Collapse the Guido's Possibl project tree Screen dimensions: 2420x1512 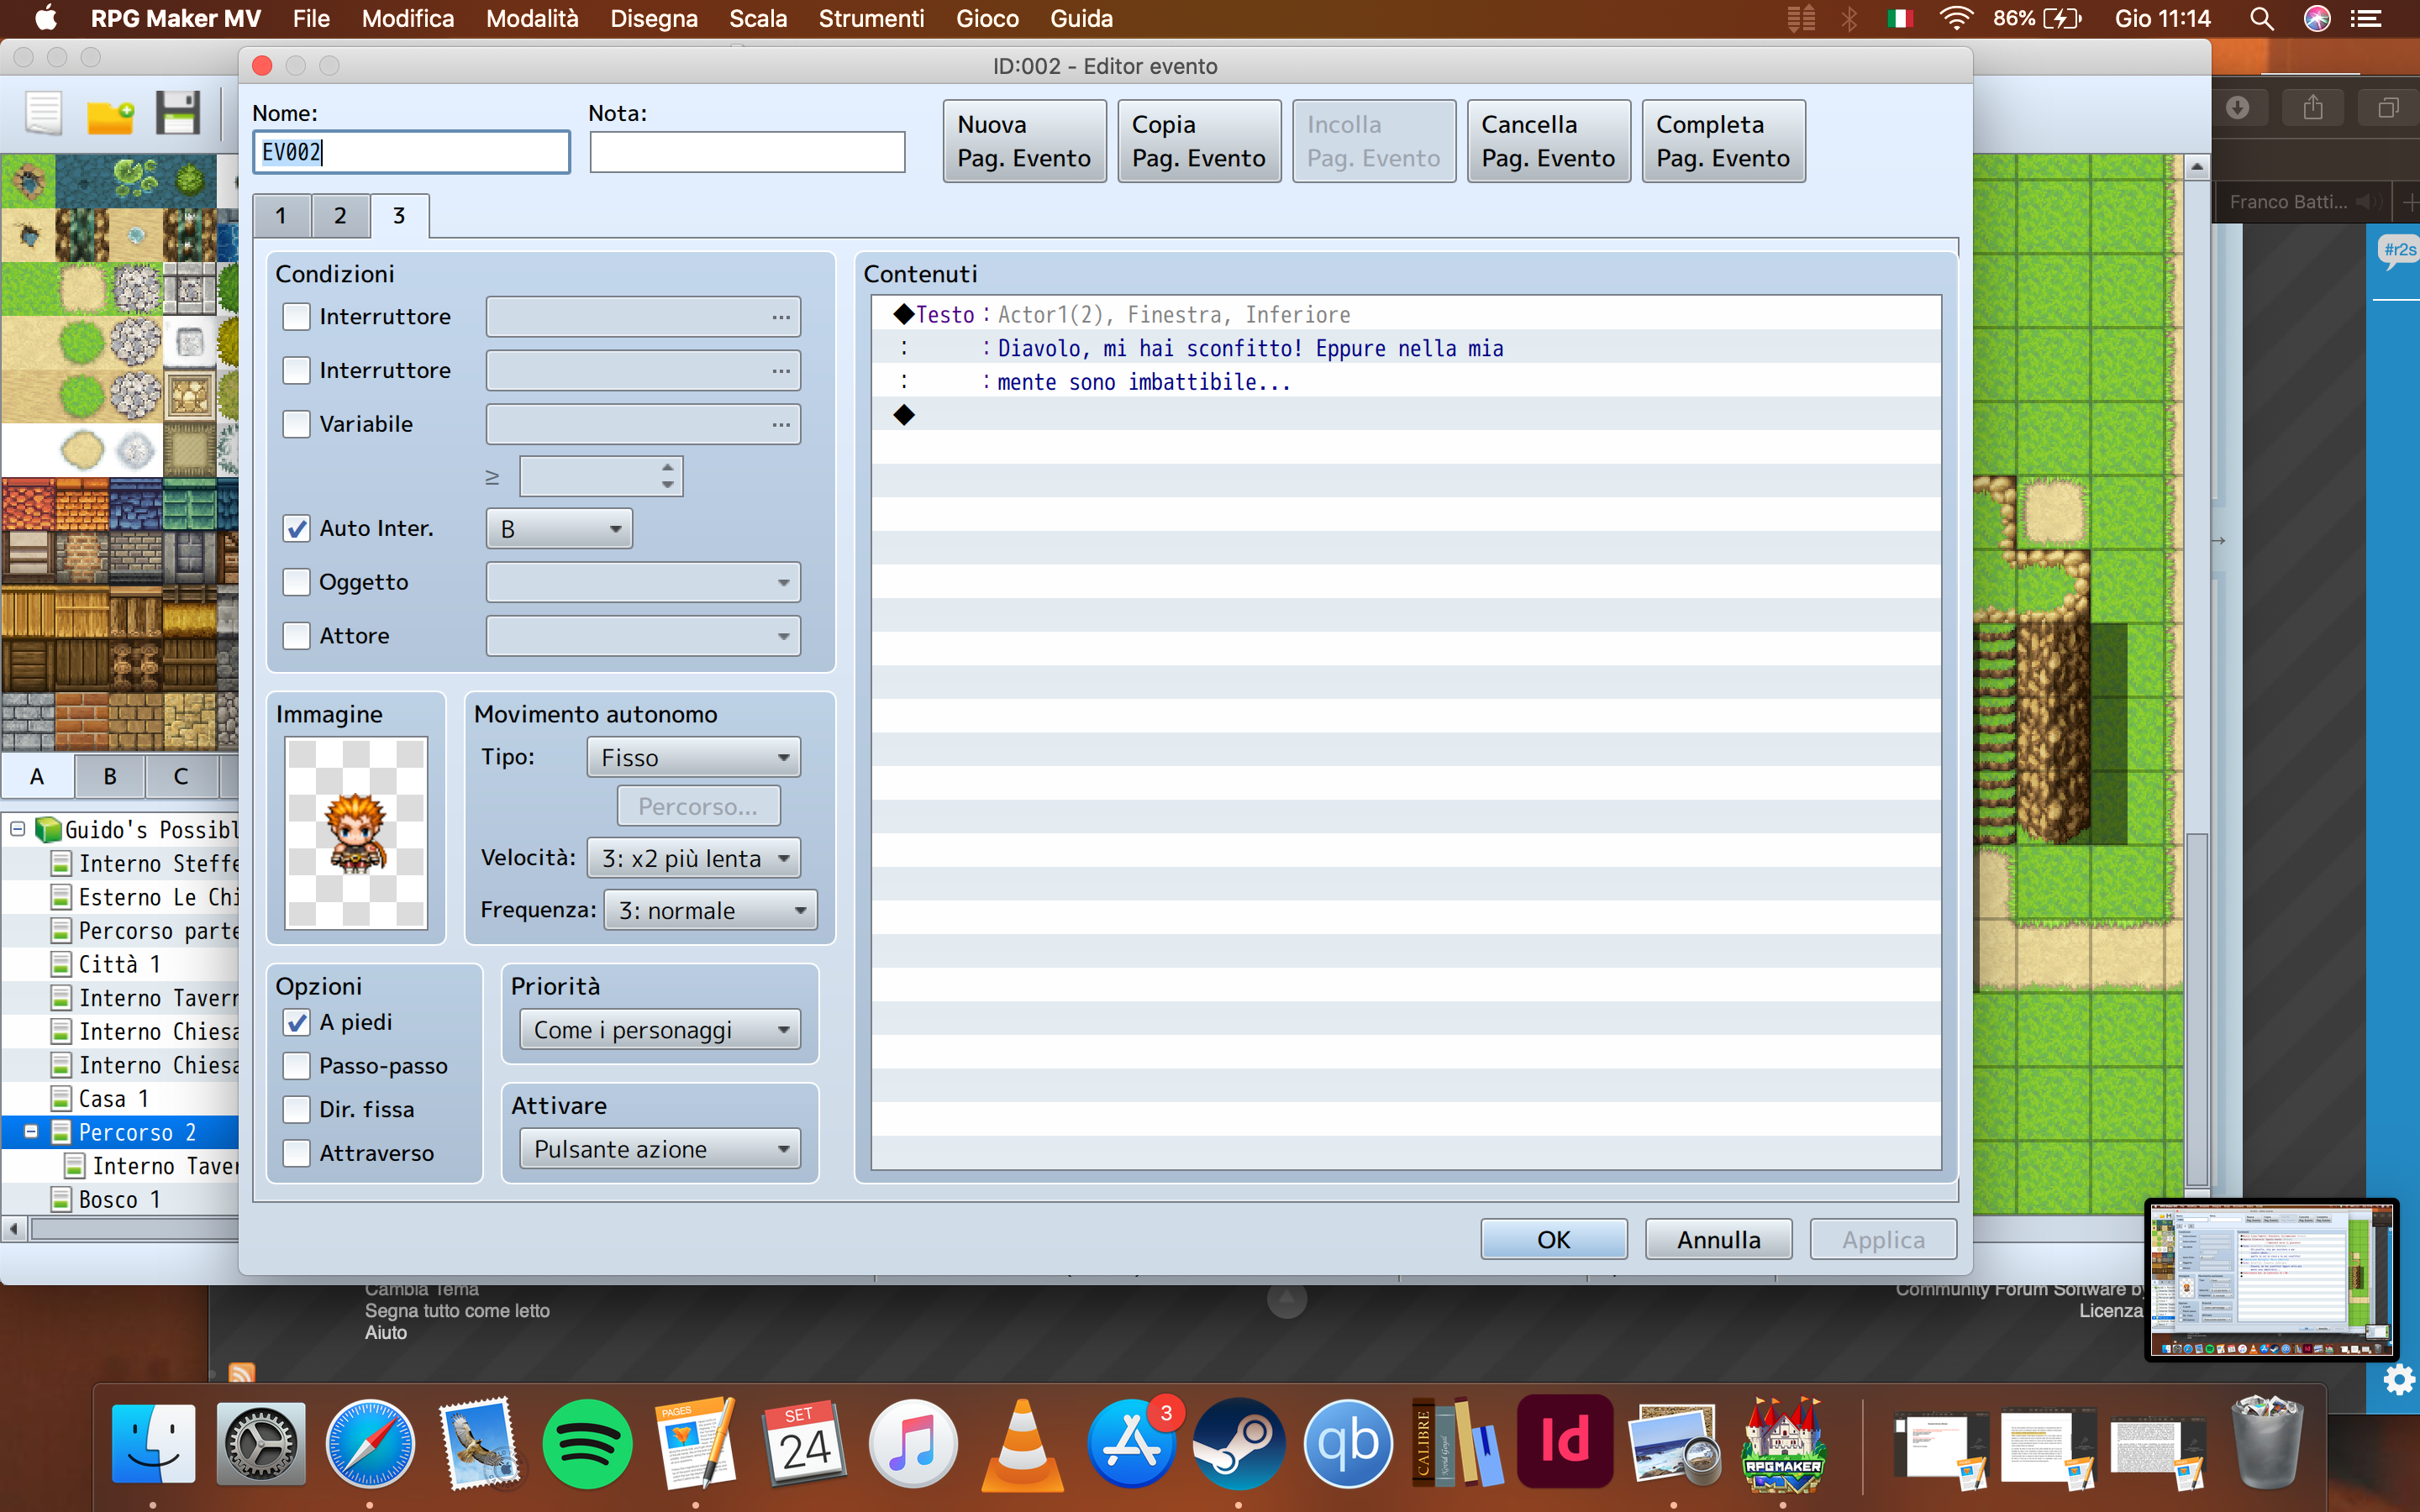17,829
